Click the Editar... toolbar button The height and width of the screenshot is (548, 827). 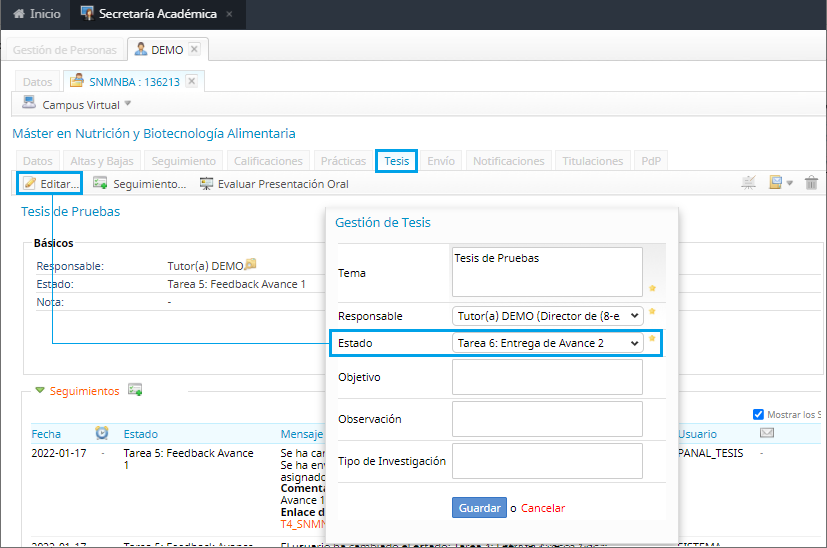point(50,184)
